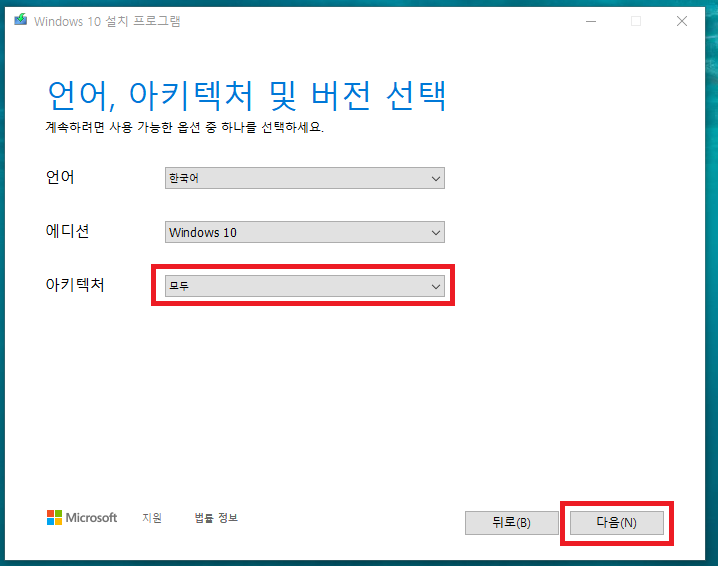Click the Windows 10 setup program title icon
This screenshot has width=718, height=566.
point(20,20)
